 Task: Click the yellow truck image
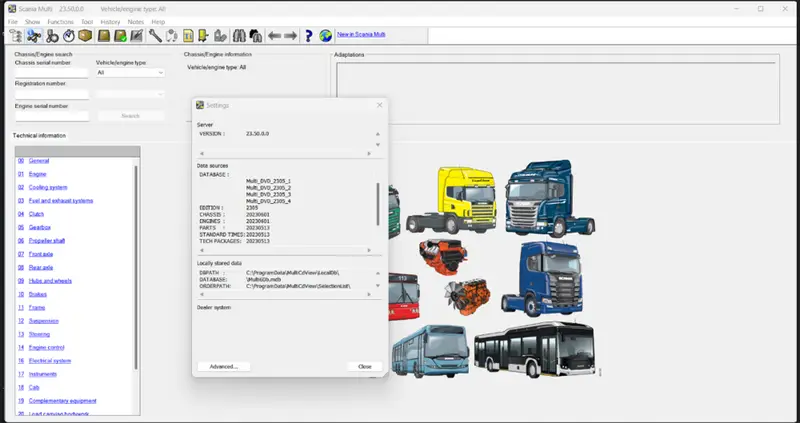click(452, 200)
